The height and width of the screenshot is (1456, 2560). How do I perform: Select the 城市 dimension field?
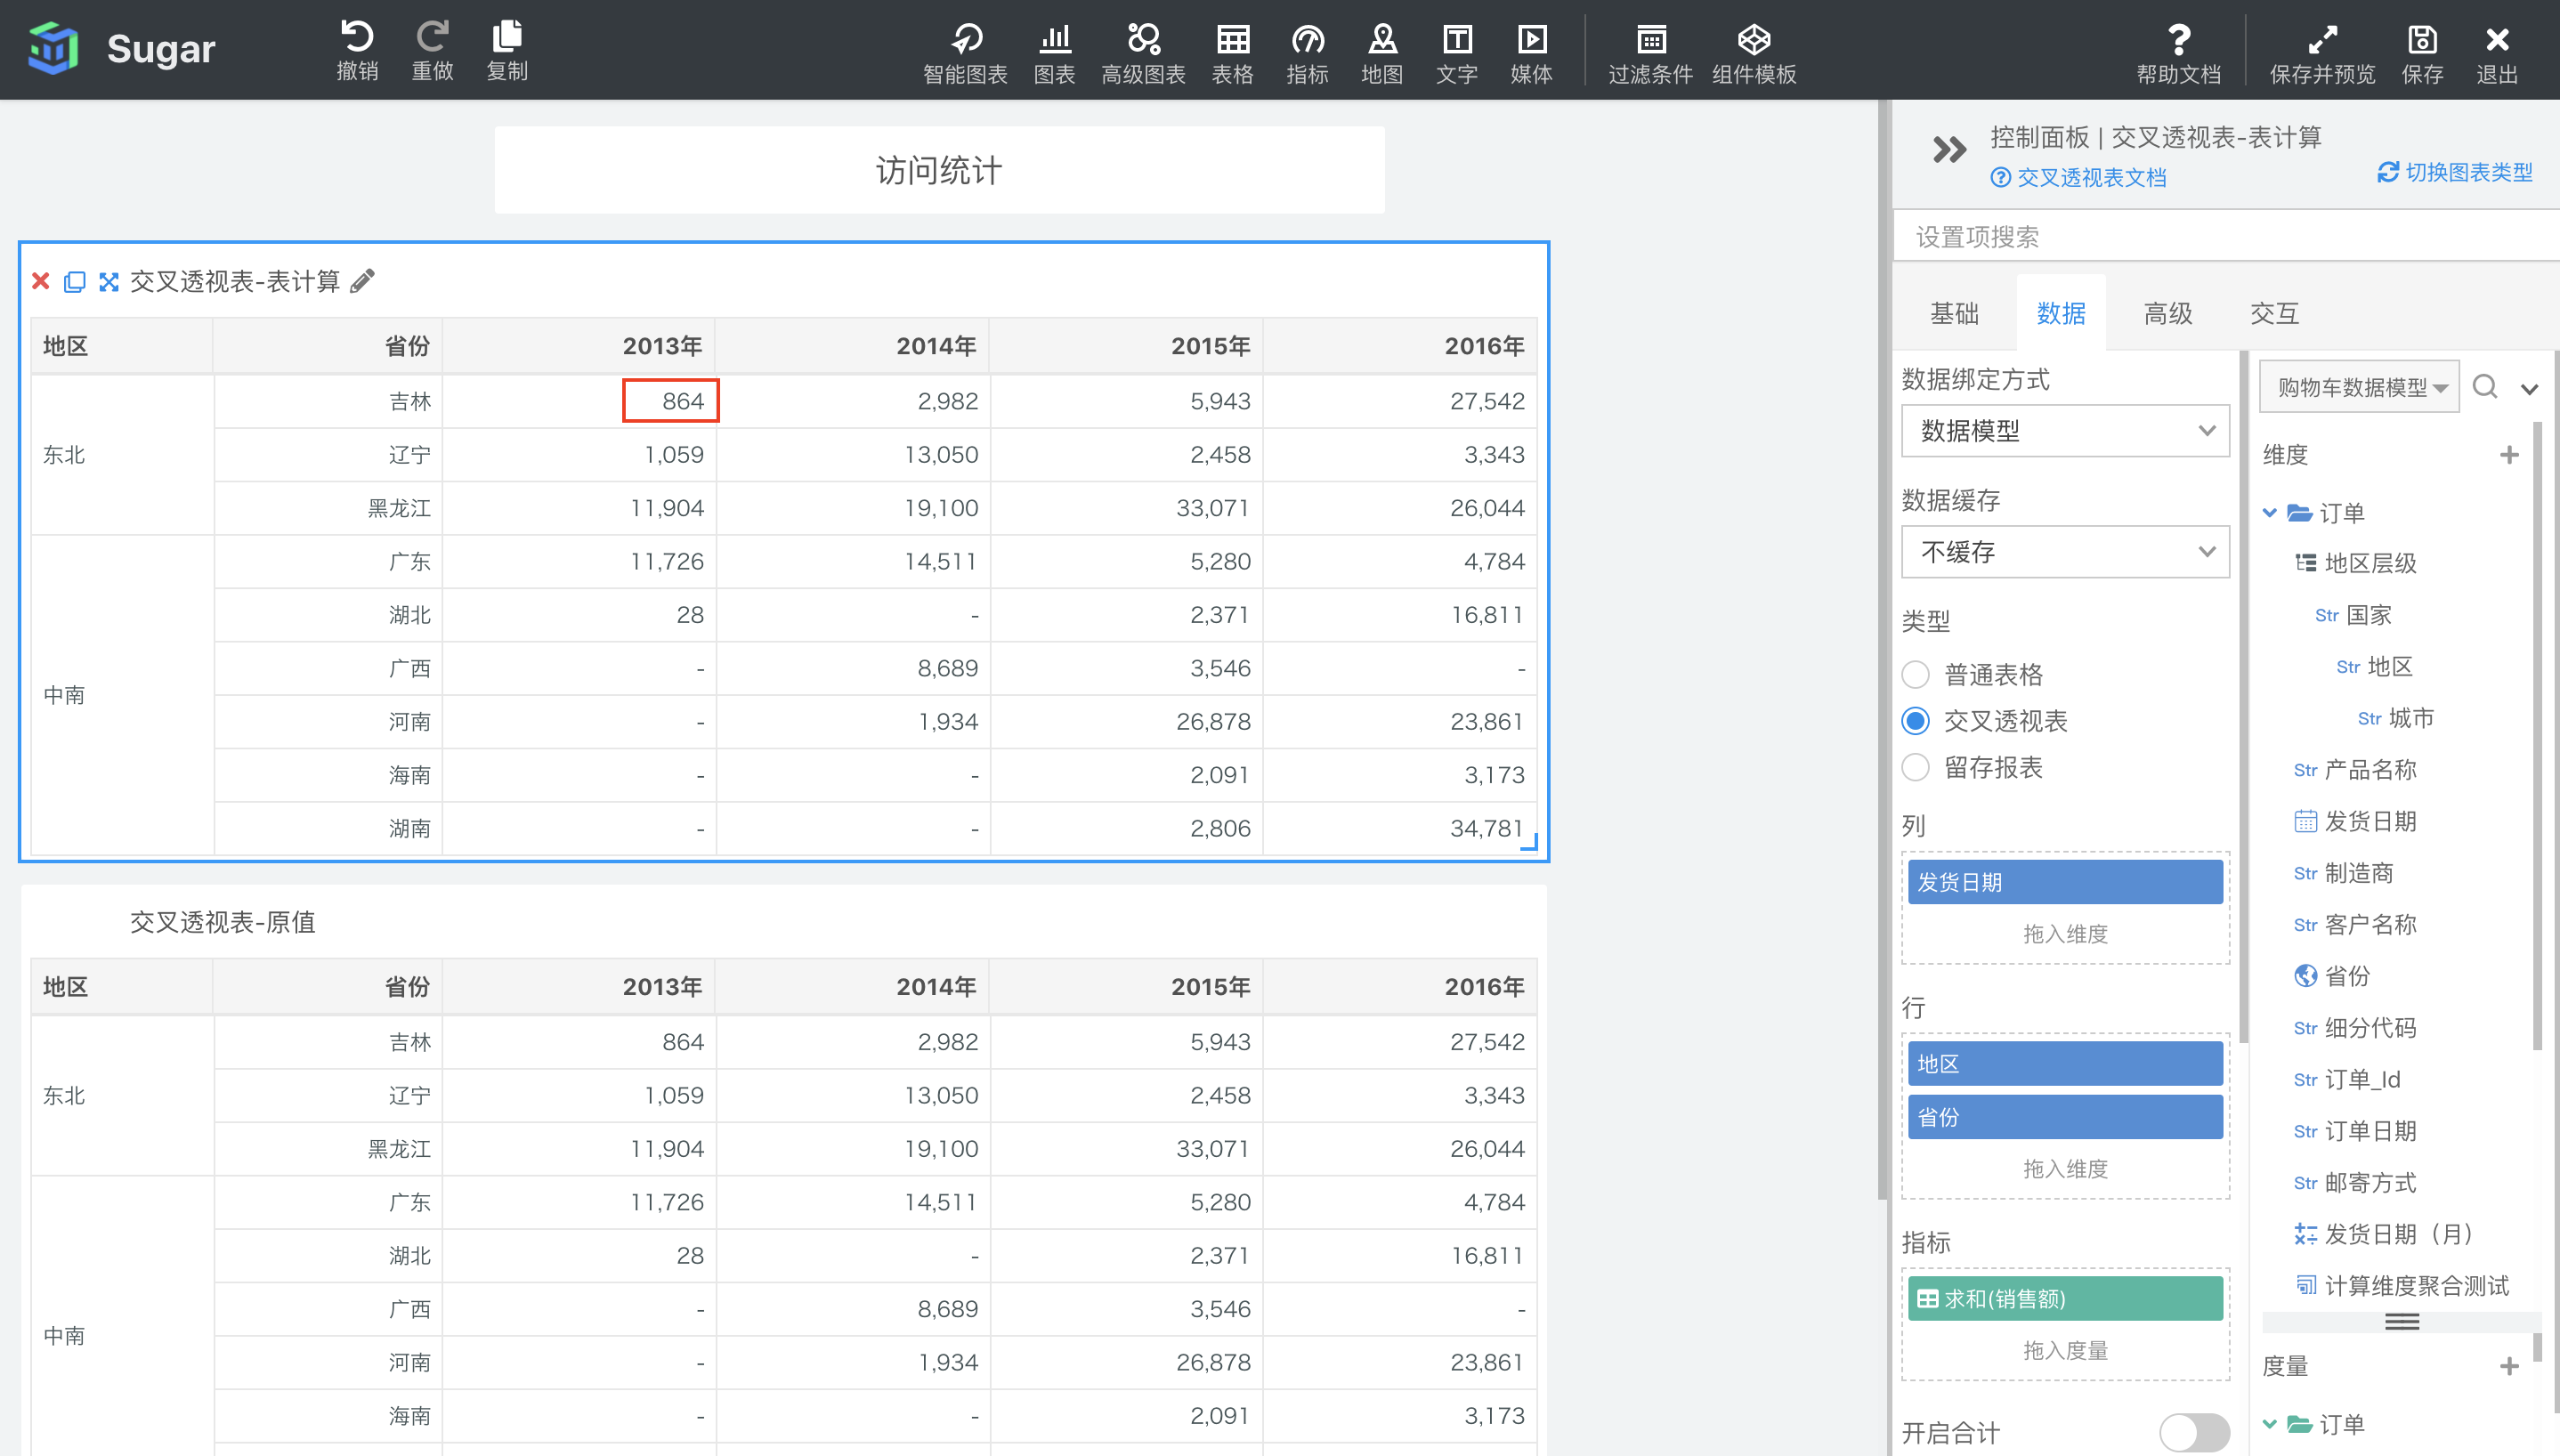pyautogui.click(x=2395, y=718)
